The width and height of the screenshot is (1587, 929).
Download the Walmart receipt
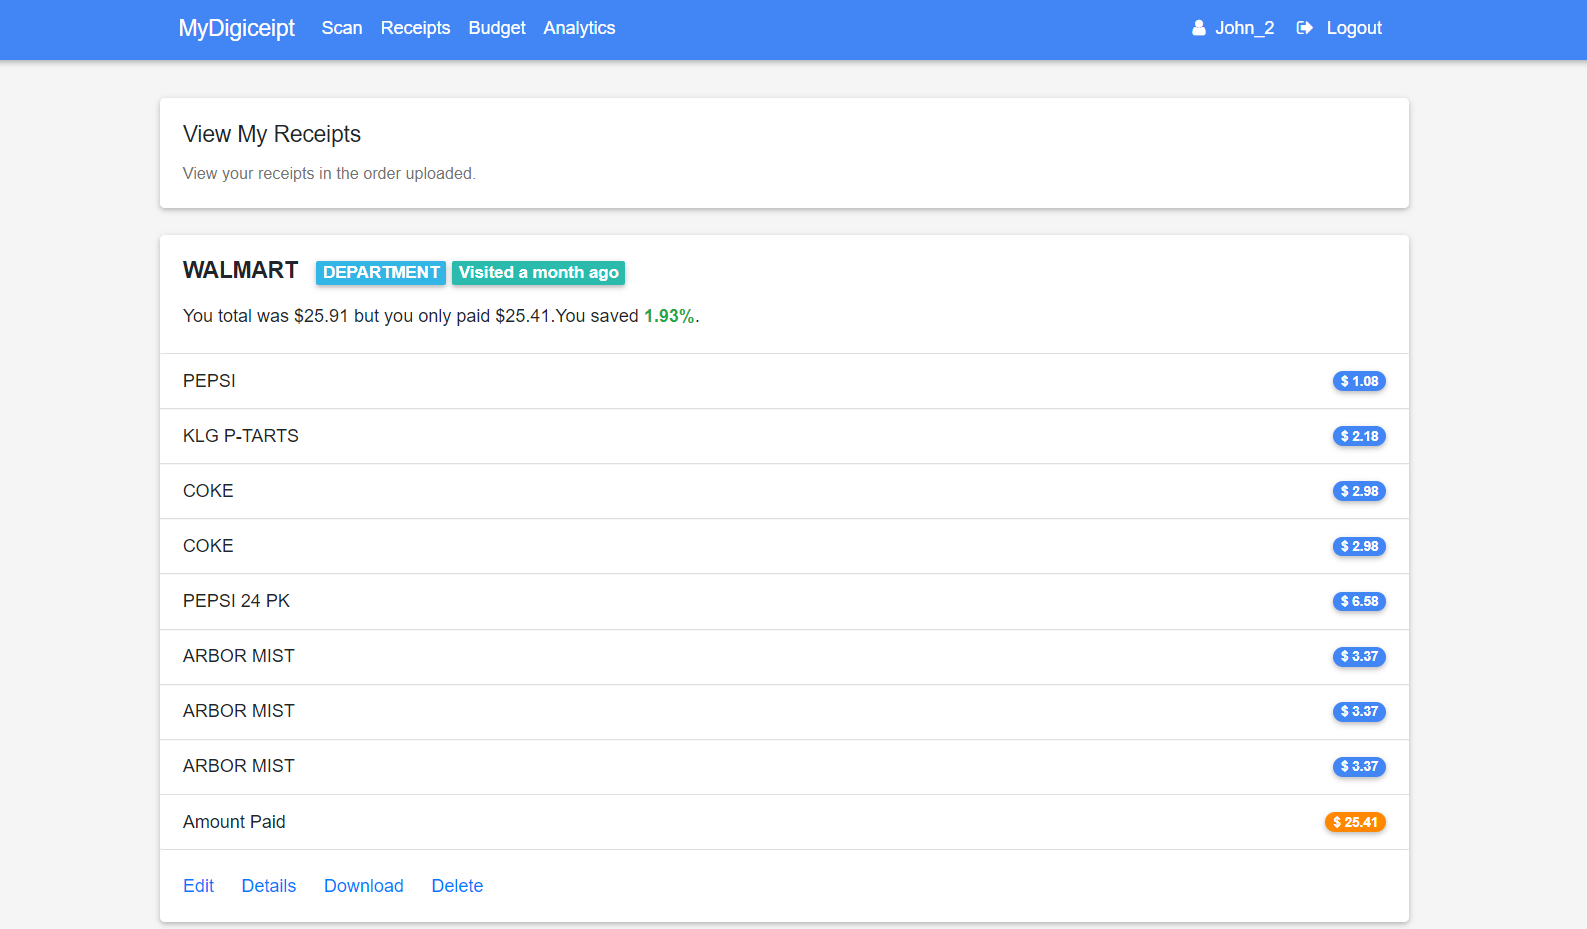[x=364, y=886]
